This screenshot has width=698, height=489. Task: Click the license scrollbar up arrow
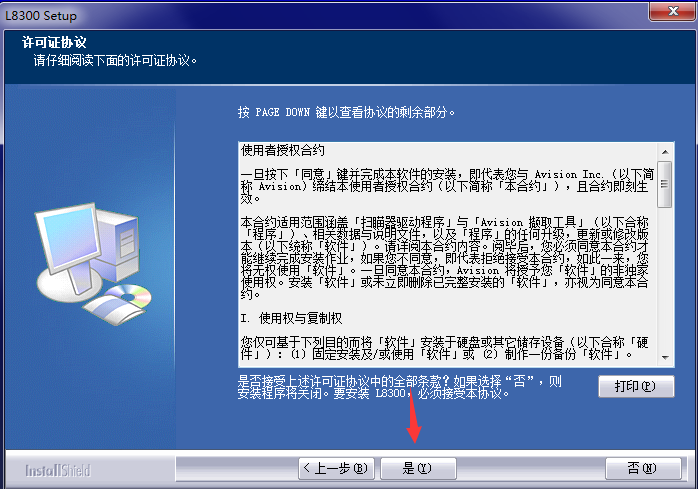click(x=665, y=152)
